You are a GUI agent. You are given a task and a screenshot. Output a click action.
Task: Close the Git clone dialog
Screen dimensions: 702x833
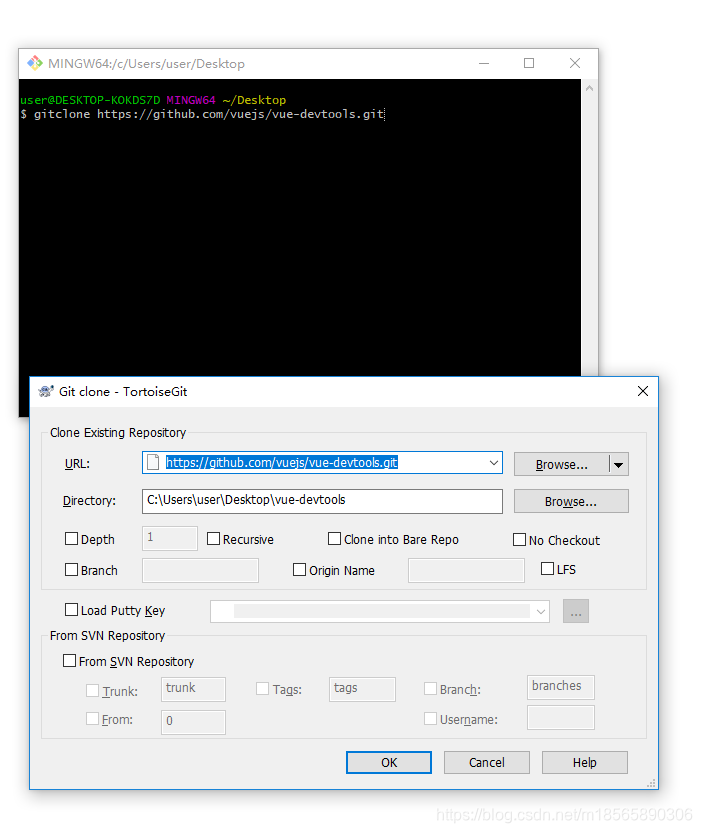[642, 392]
